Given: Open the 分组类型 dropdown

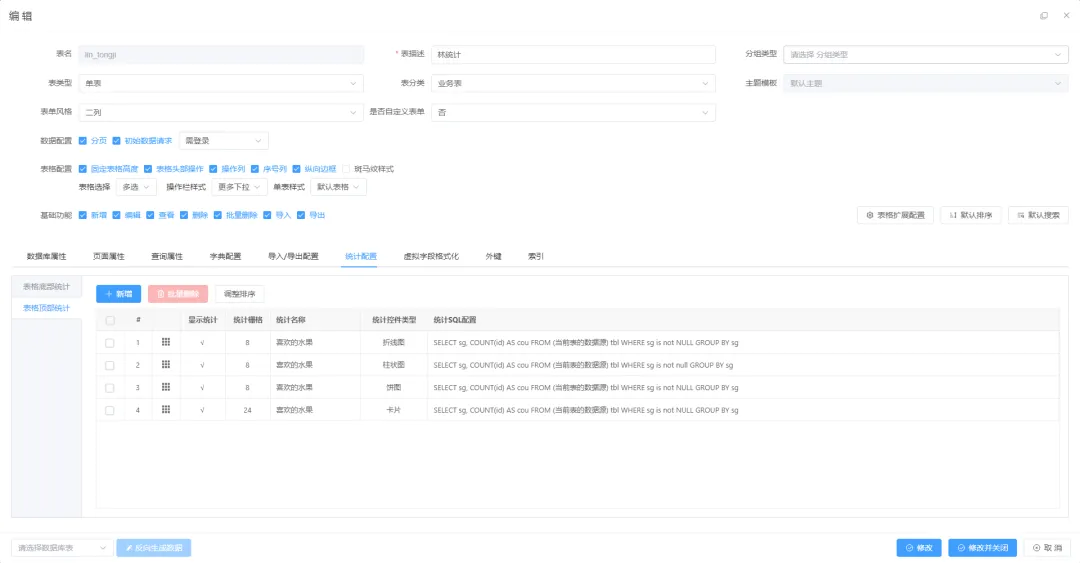Looking at the screenshot, I should point(926,54).
